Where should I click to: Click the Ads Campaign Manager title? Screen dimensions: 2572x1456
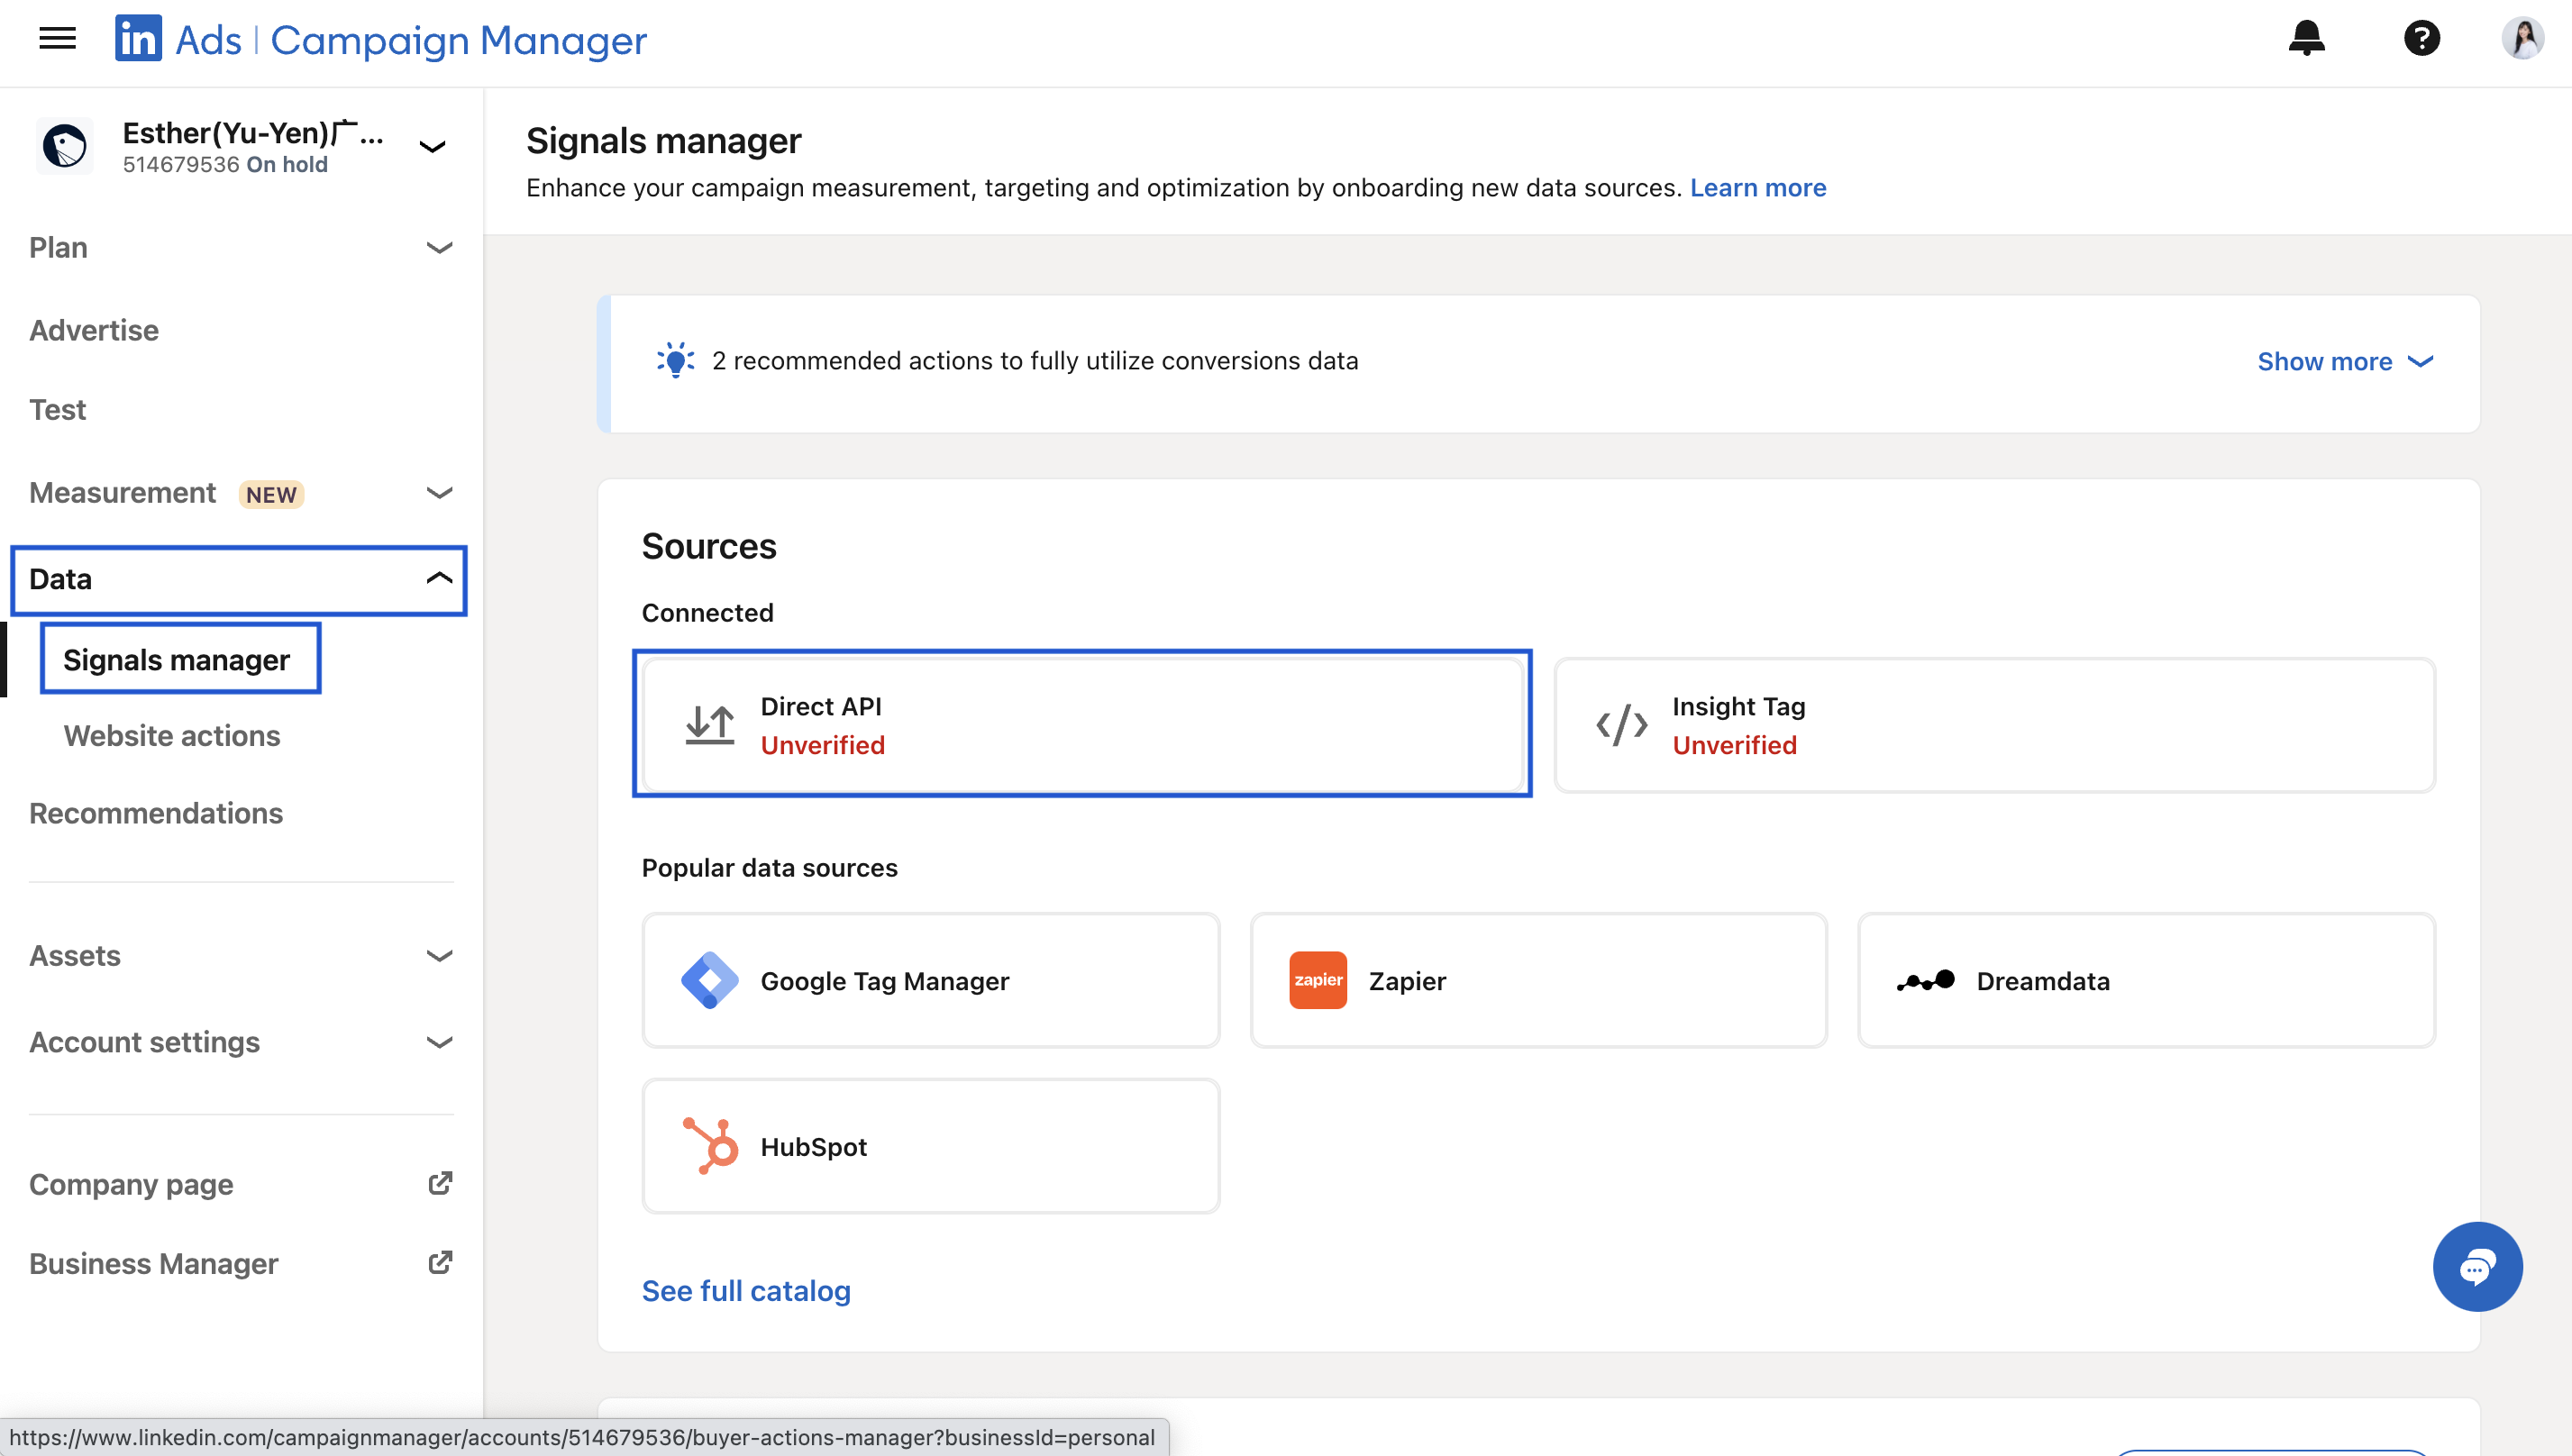[x=411, y=40]
